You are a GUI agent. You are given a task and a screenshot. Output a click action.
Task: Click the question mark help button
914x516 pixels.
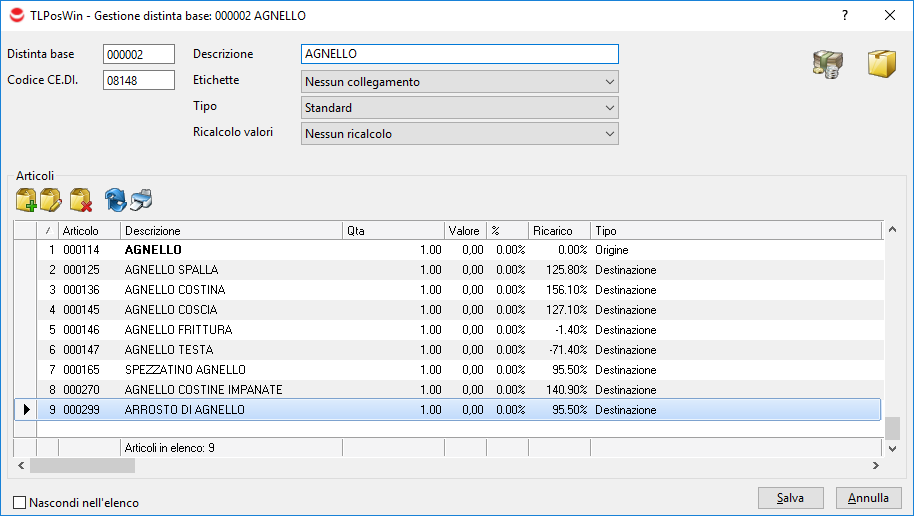coord(845,15)
